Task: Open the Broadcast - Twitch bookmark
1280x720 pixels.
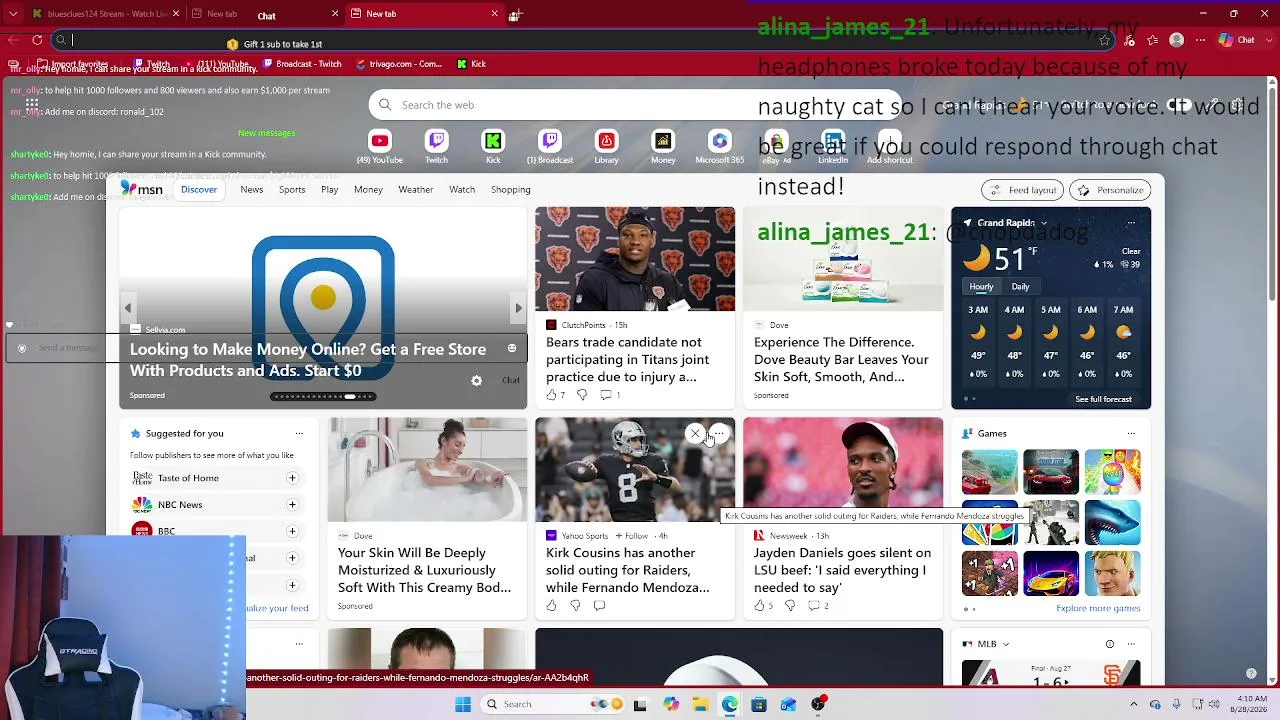Action: click(x=302, y=64)
